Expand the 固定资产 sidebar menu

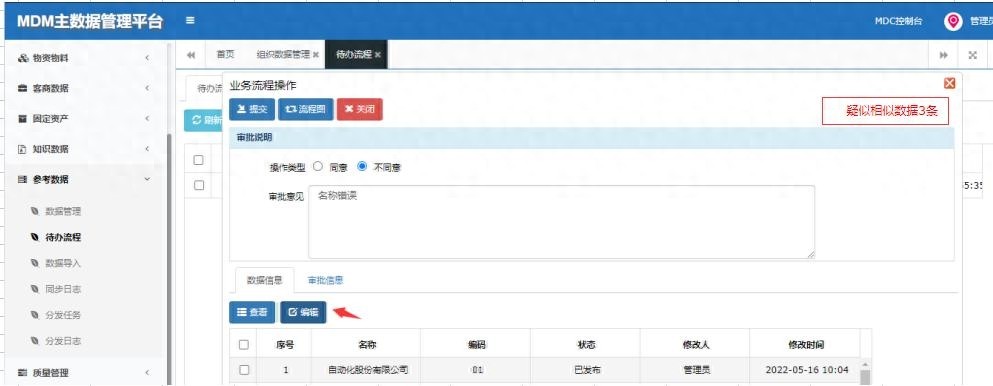pos(84,118)
